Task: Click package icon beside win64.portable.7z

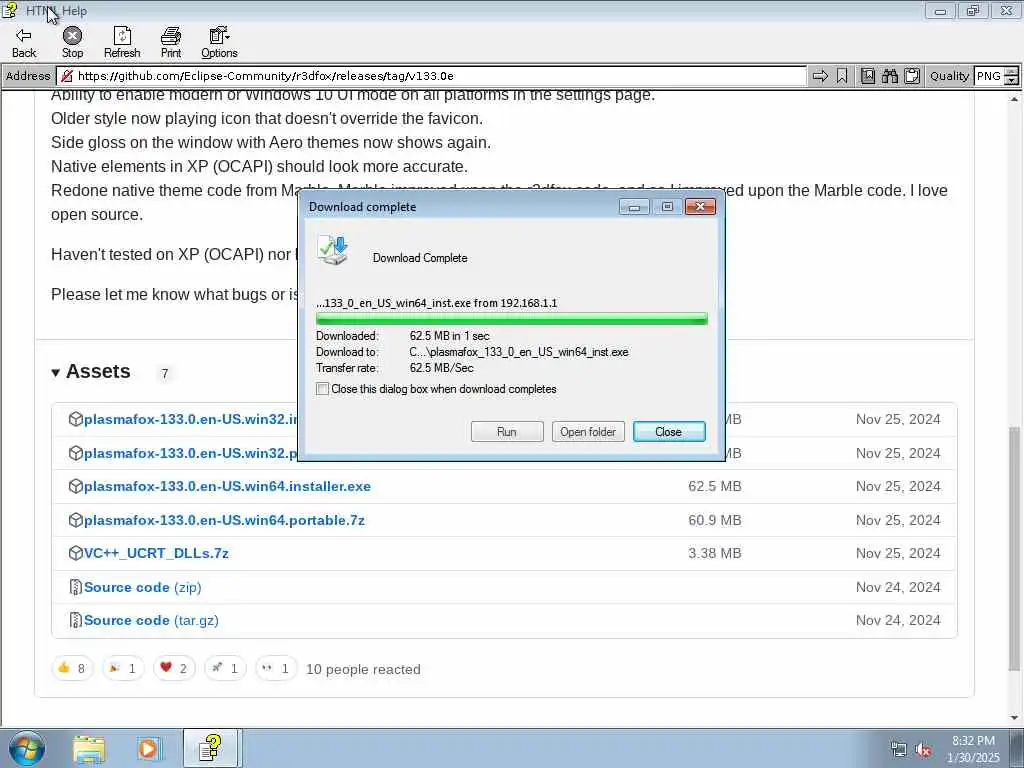Action: 76,520
